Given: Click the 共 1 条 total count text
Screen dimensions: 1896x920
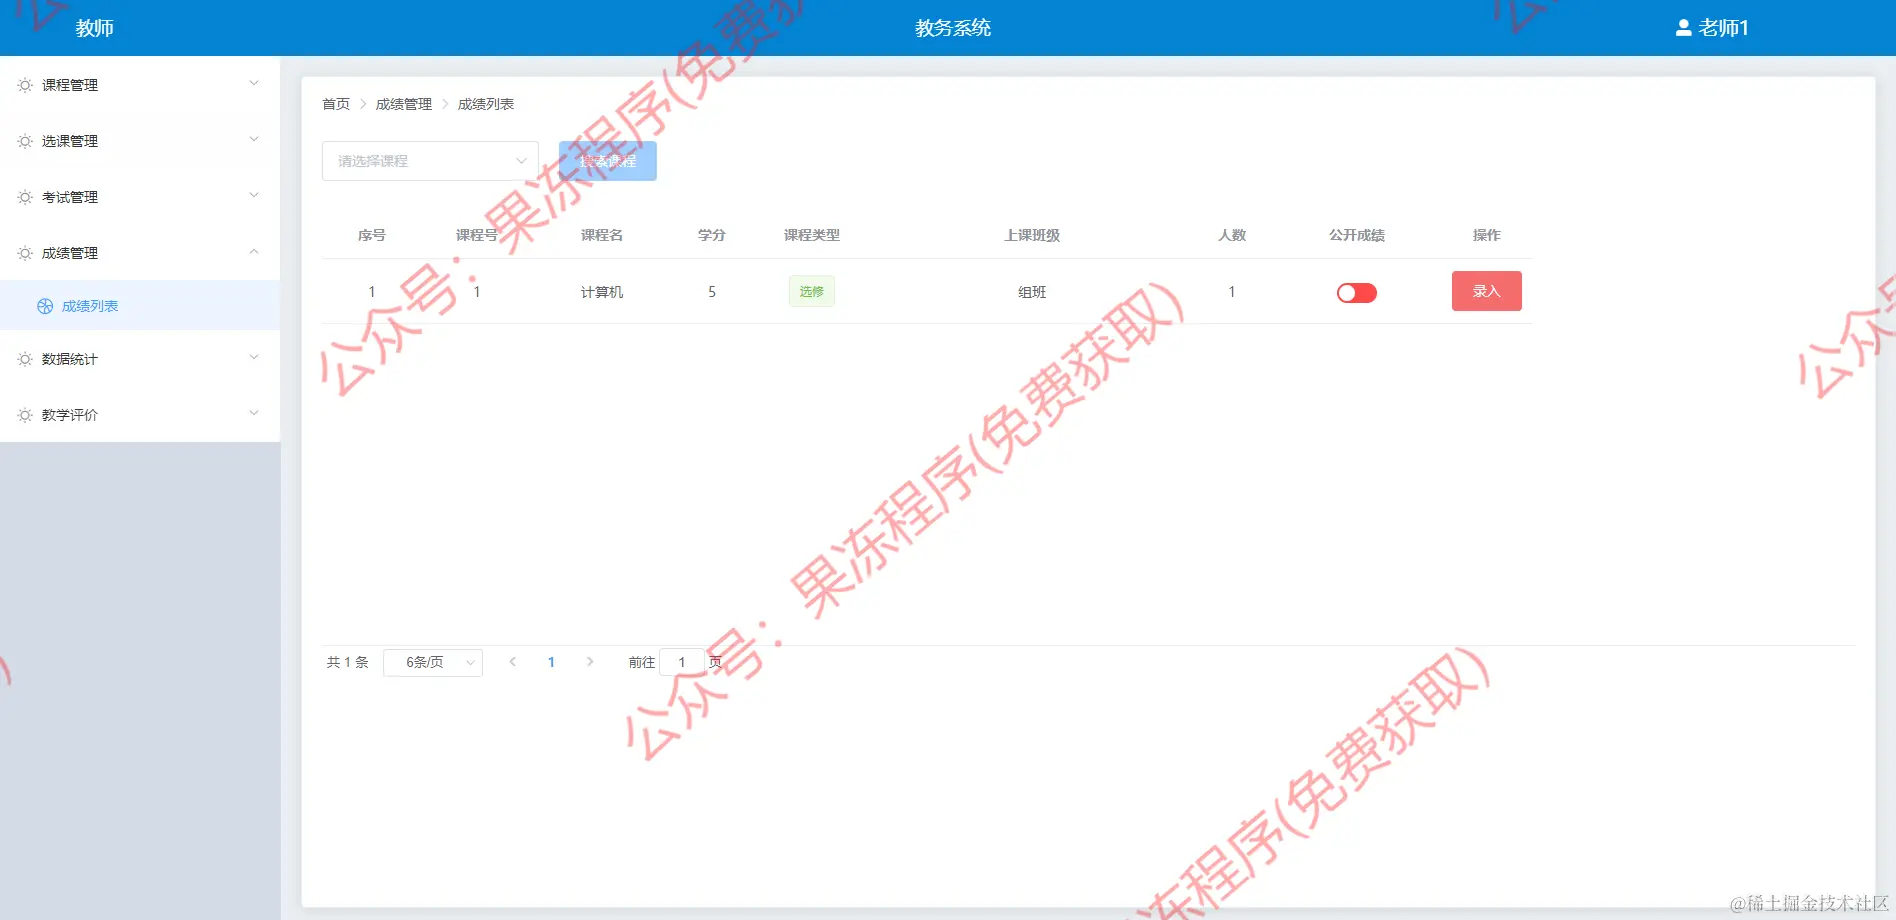Looking at the screenshot, I should [x=348, y=662].
